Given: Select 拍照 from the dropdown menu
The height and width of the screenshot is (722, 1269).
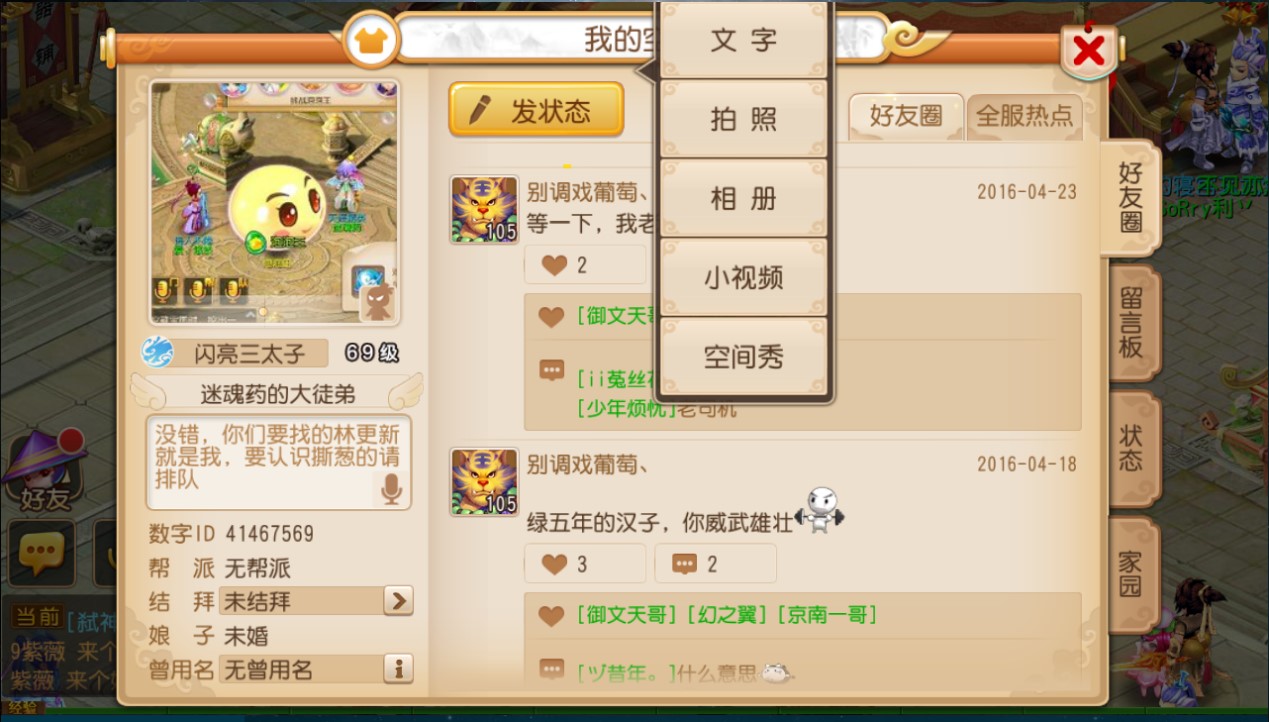Looking at the screenshot, I should pyautogui.click(x=744, y=119).
